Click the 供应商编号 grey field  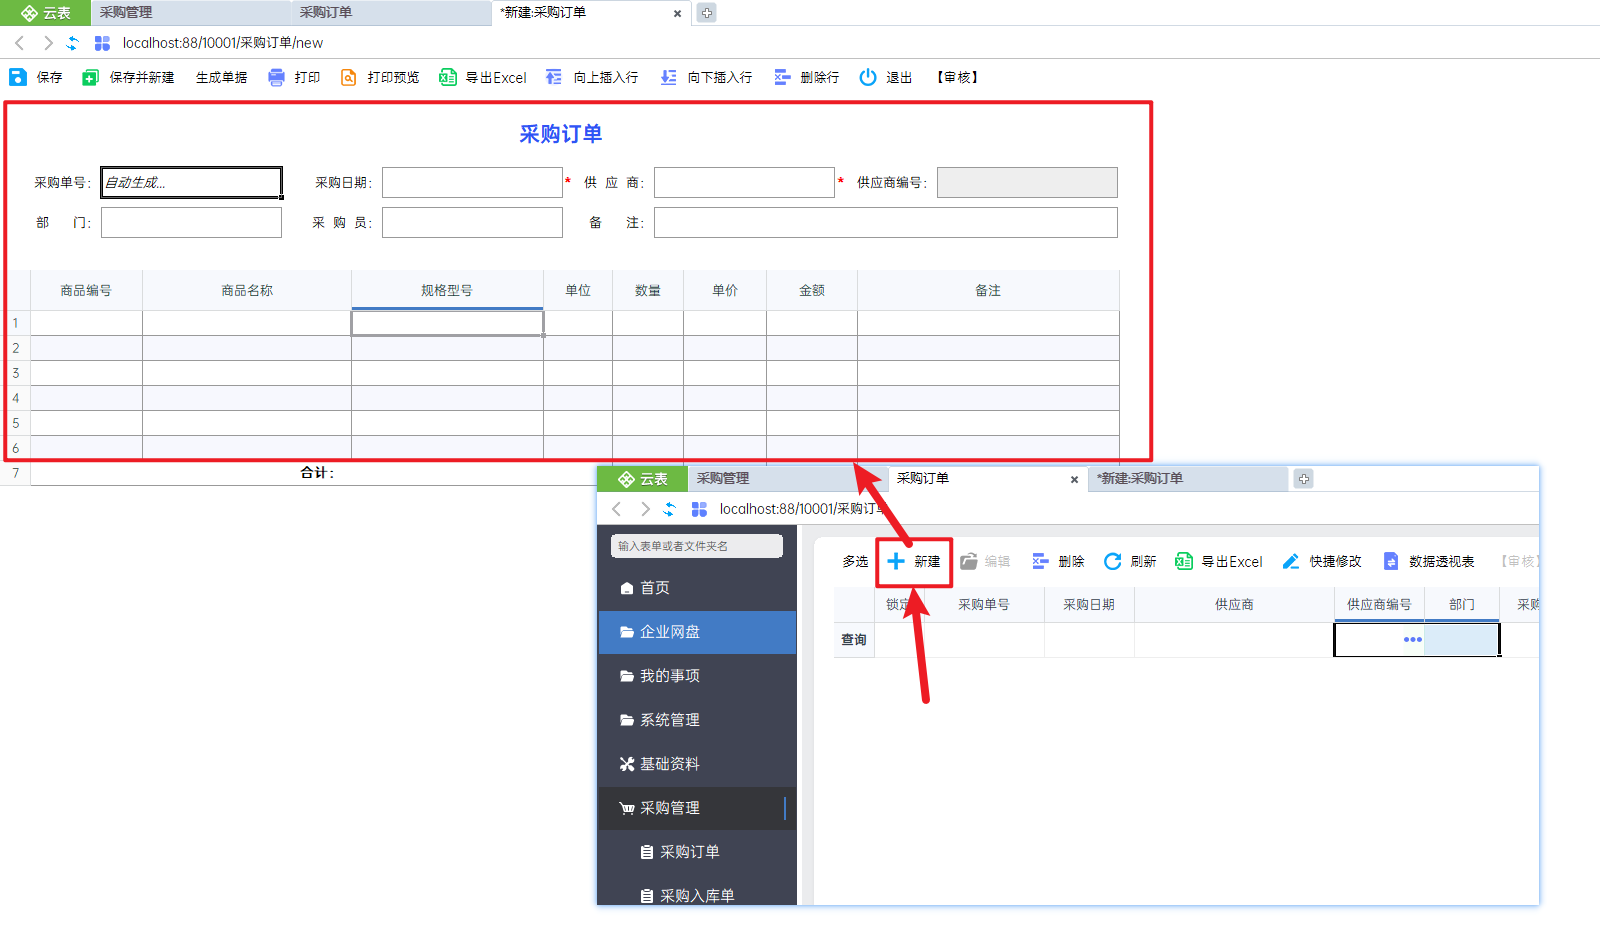tap(1027, 182)
